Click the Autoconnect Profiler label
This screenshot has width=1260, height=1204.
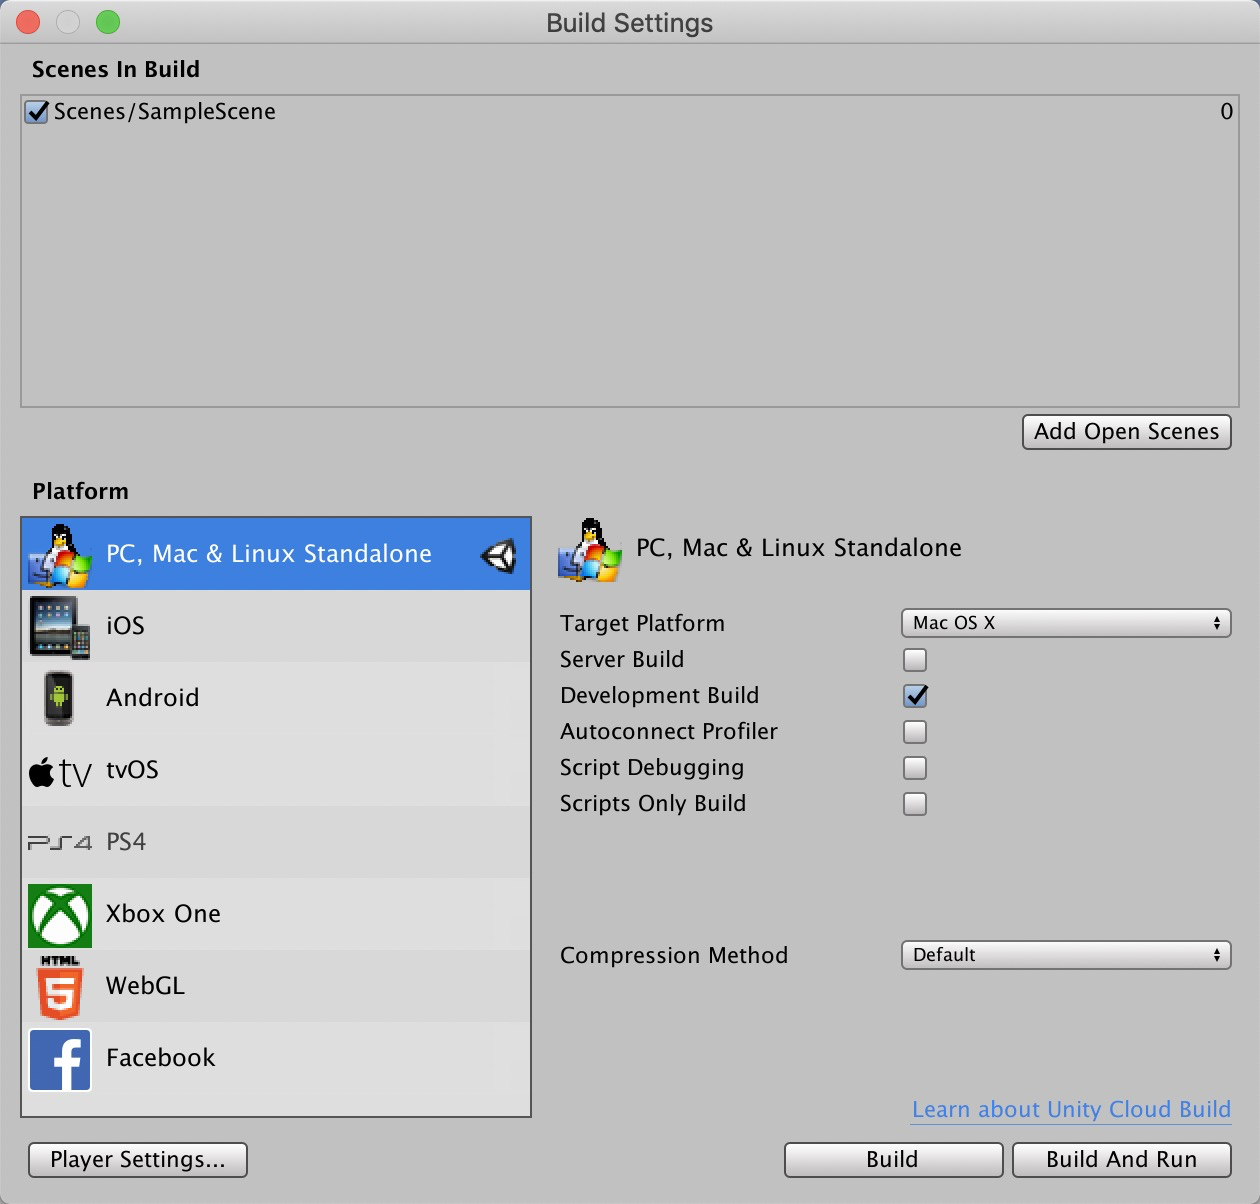coord(669,732)
